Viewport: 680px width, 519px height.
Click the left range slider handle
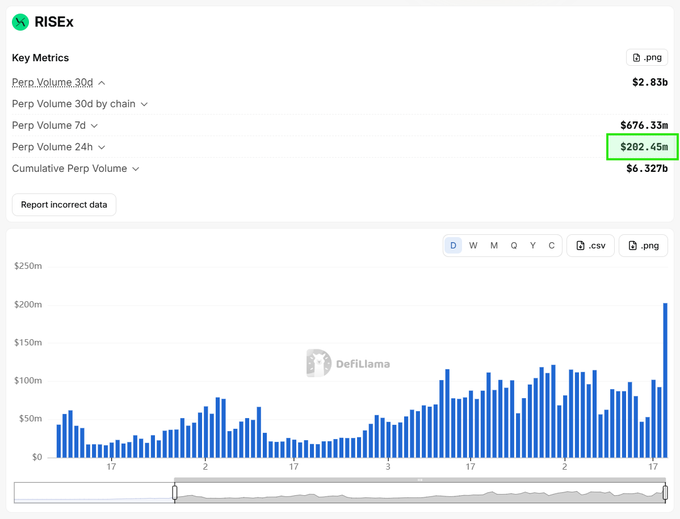tap(175, 493)
